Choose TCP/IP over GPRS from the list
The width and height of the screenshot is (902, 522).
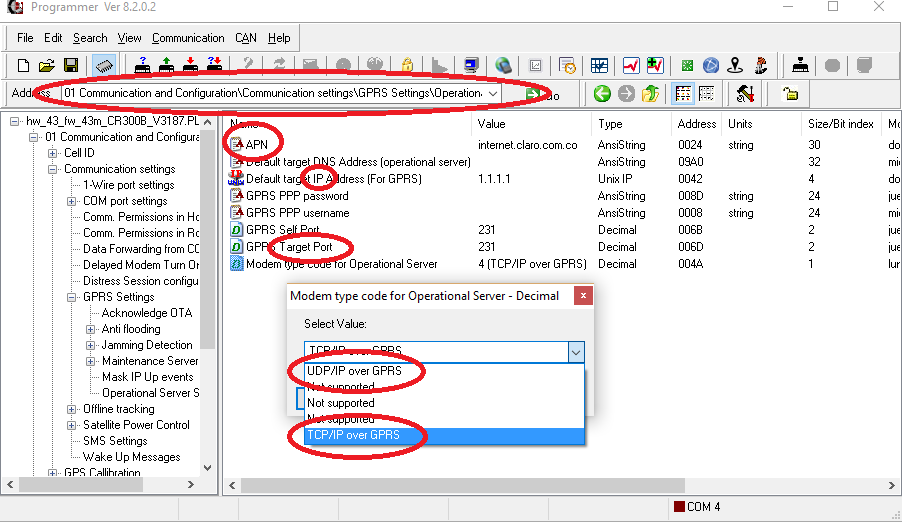tap(444, 435)
